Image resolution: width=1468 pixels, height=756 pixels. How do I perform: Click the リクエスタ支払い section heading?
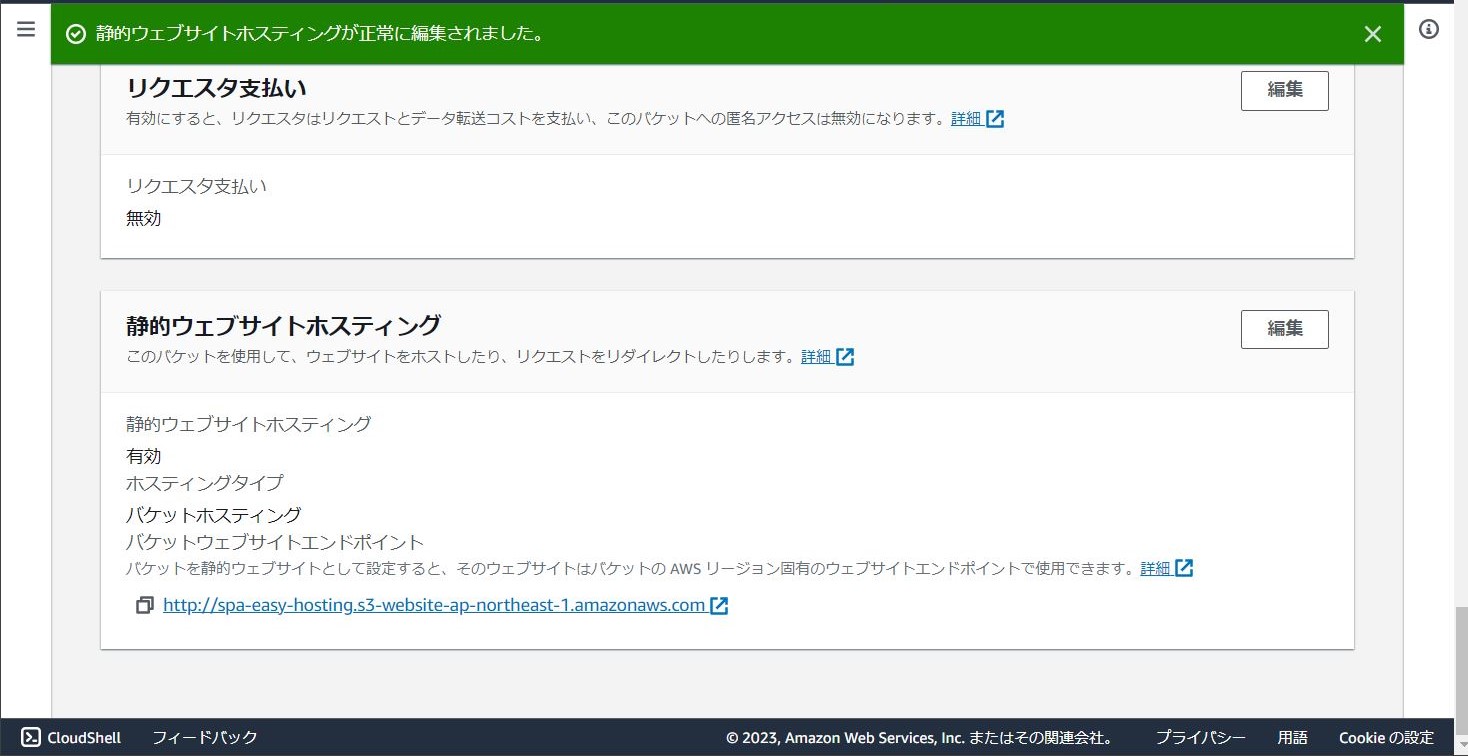pyautogui.click(x=216, y=88)
